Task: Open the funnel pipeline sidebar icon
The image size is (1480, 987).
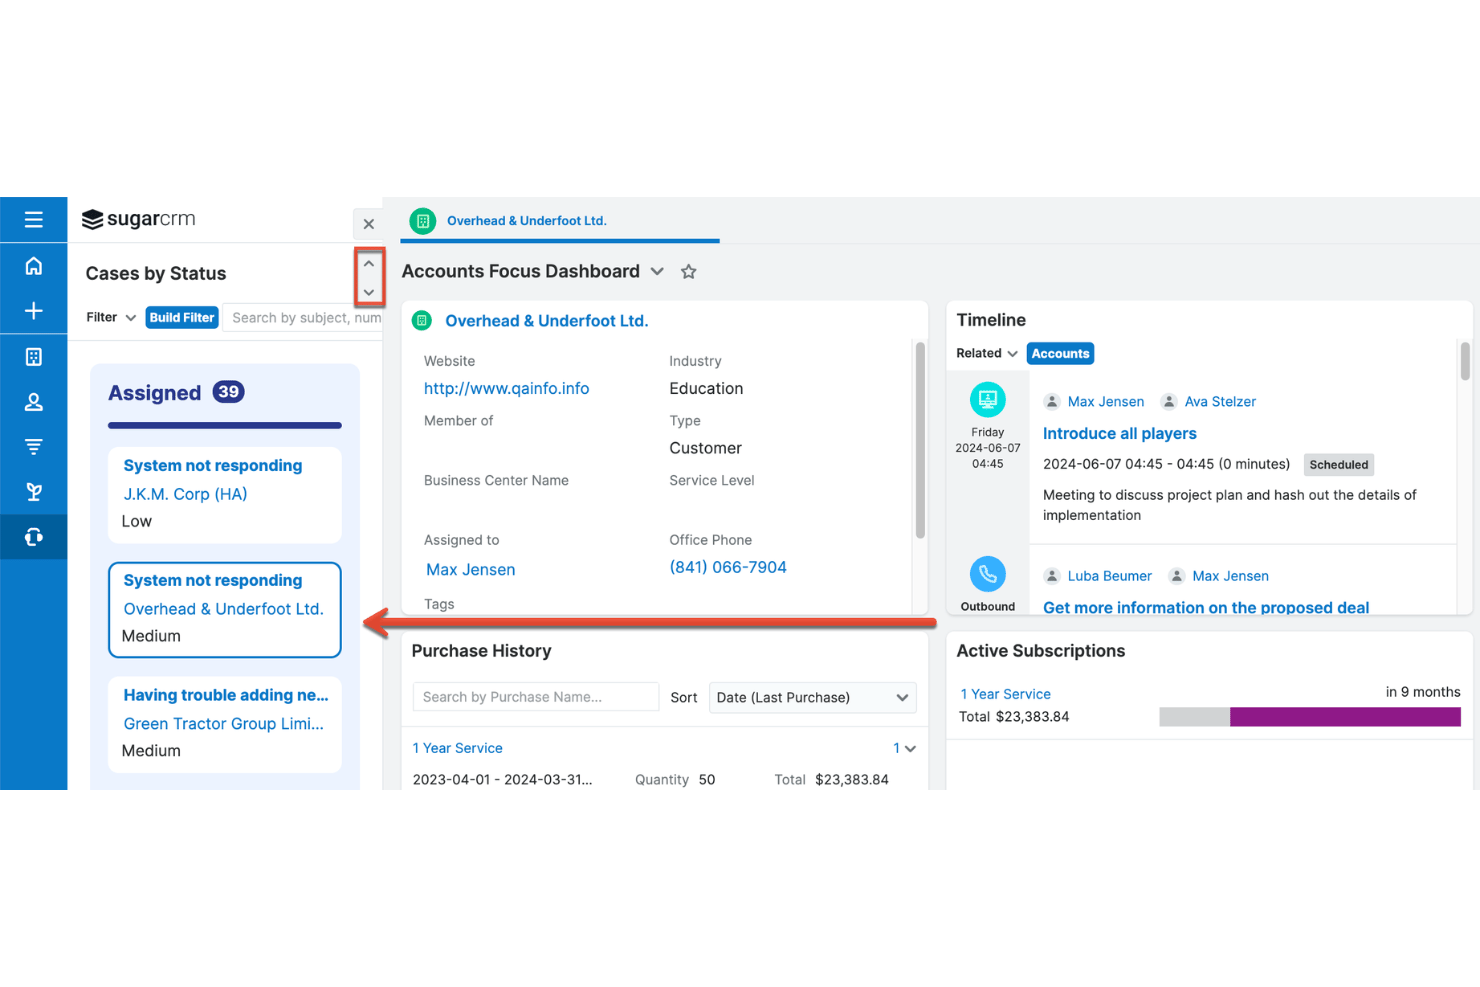Action: click(x=34, y=447)
